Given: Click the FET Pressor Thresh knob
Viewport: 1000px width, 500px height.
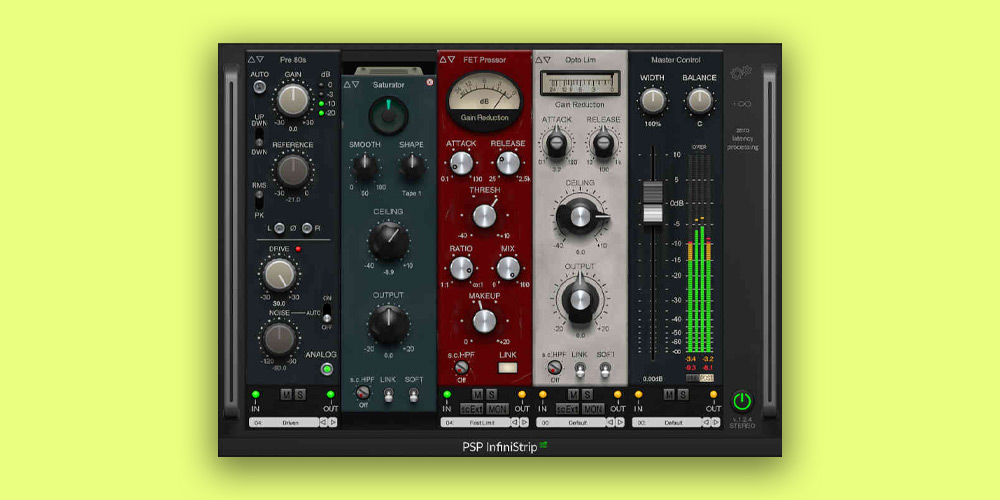Looking at the screenshot, I should click(484, 215).
